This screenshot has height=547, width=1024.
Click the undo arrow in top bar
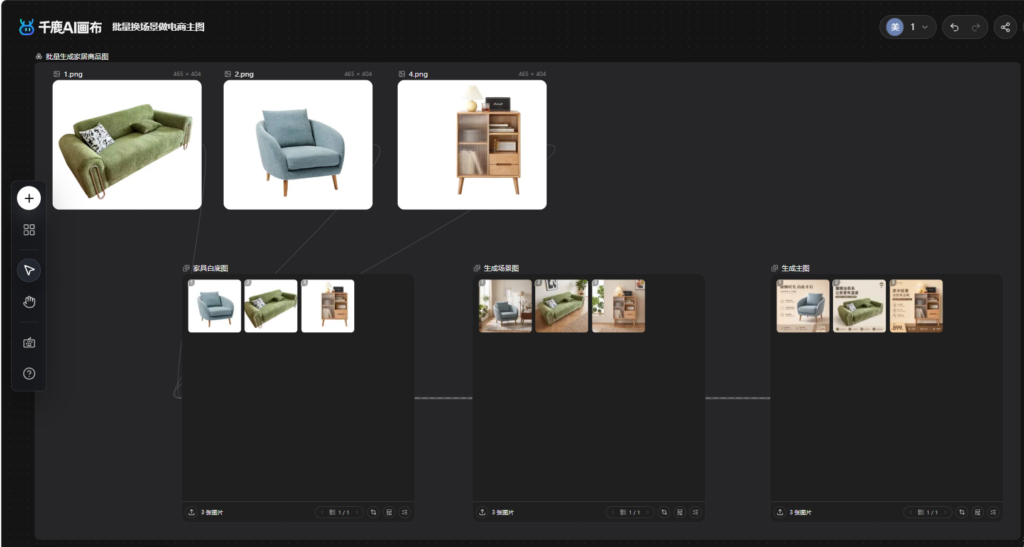pyautogui.click(x=954, y=27)
